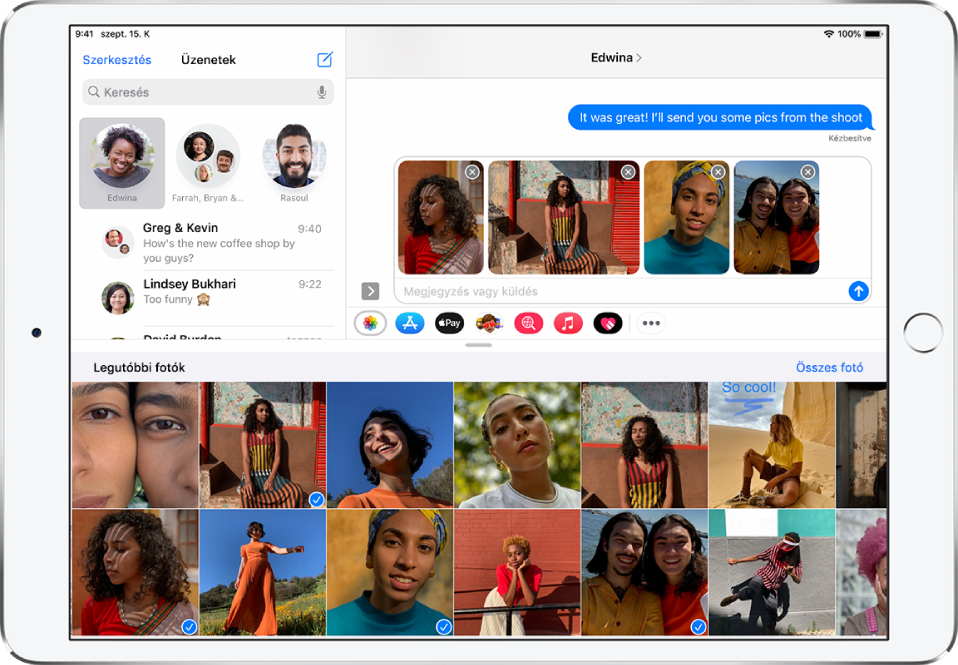This screenshot has height=665, width=958.
Task: Send the message with the blue arrow
Action: coord(858,291)
